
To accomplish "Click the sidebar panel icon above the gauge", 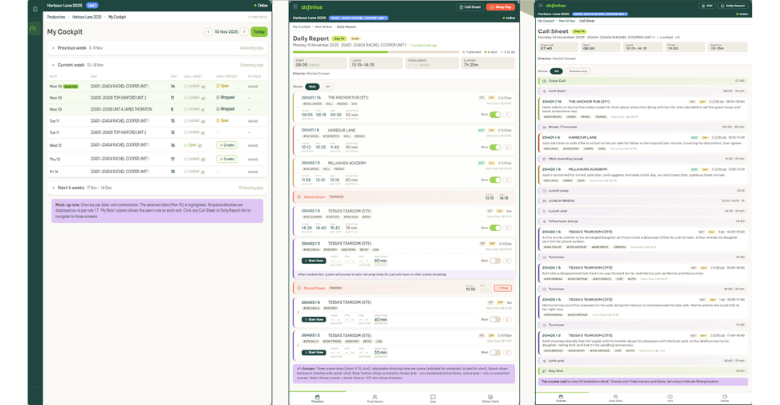I will [x=35, y=9].
